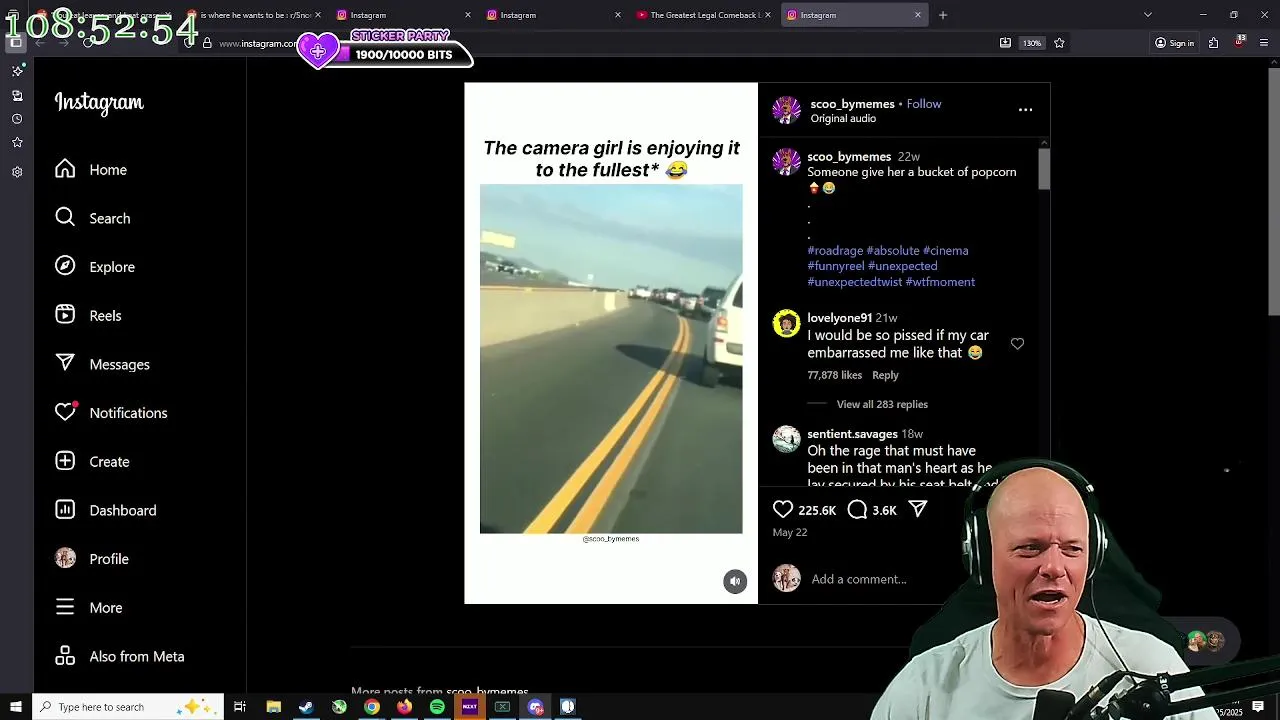Open Google Chrome from taskbar
Viewport: 1280px width, 720px height.
pos(372,707)
